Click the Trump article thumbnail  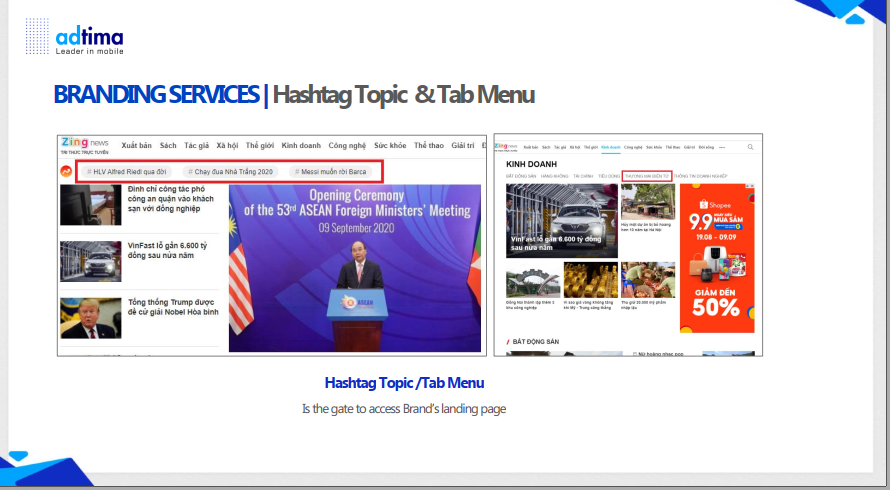91,318
